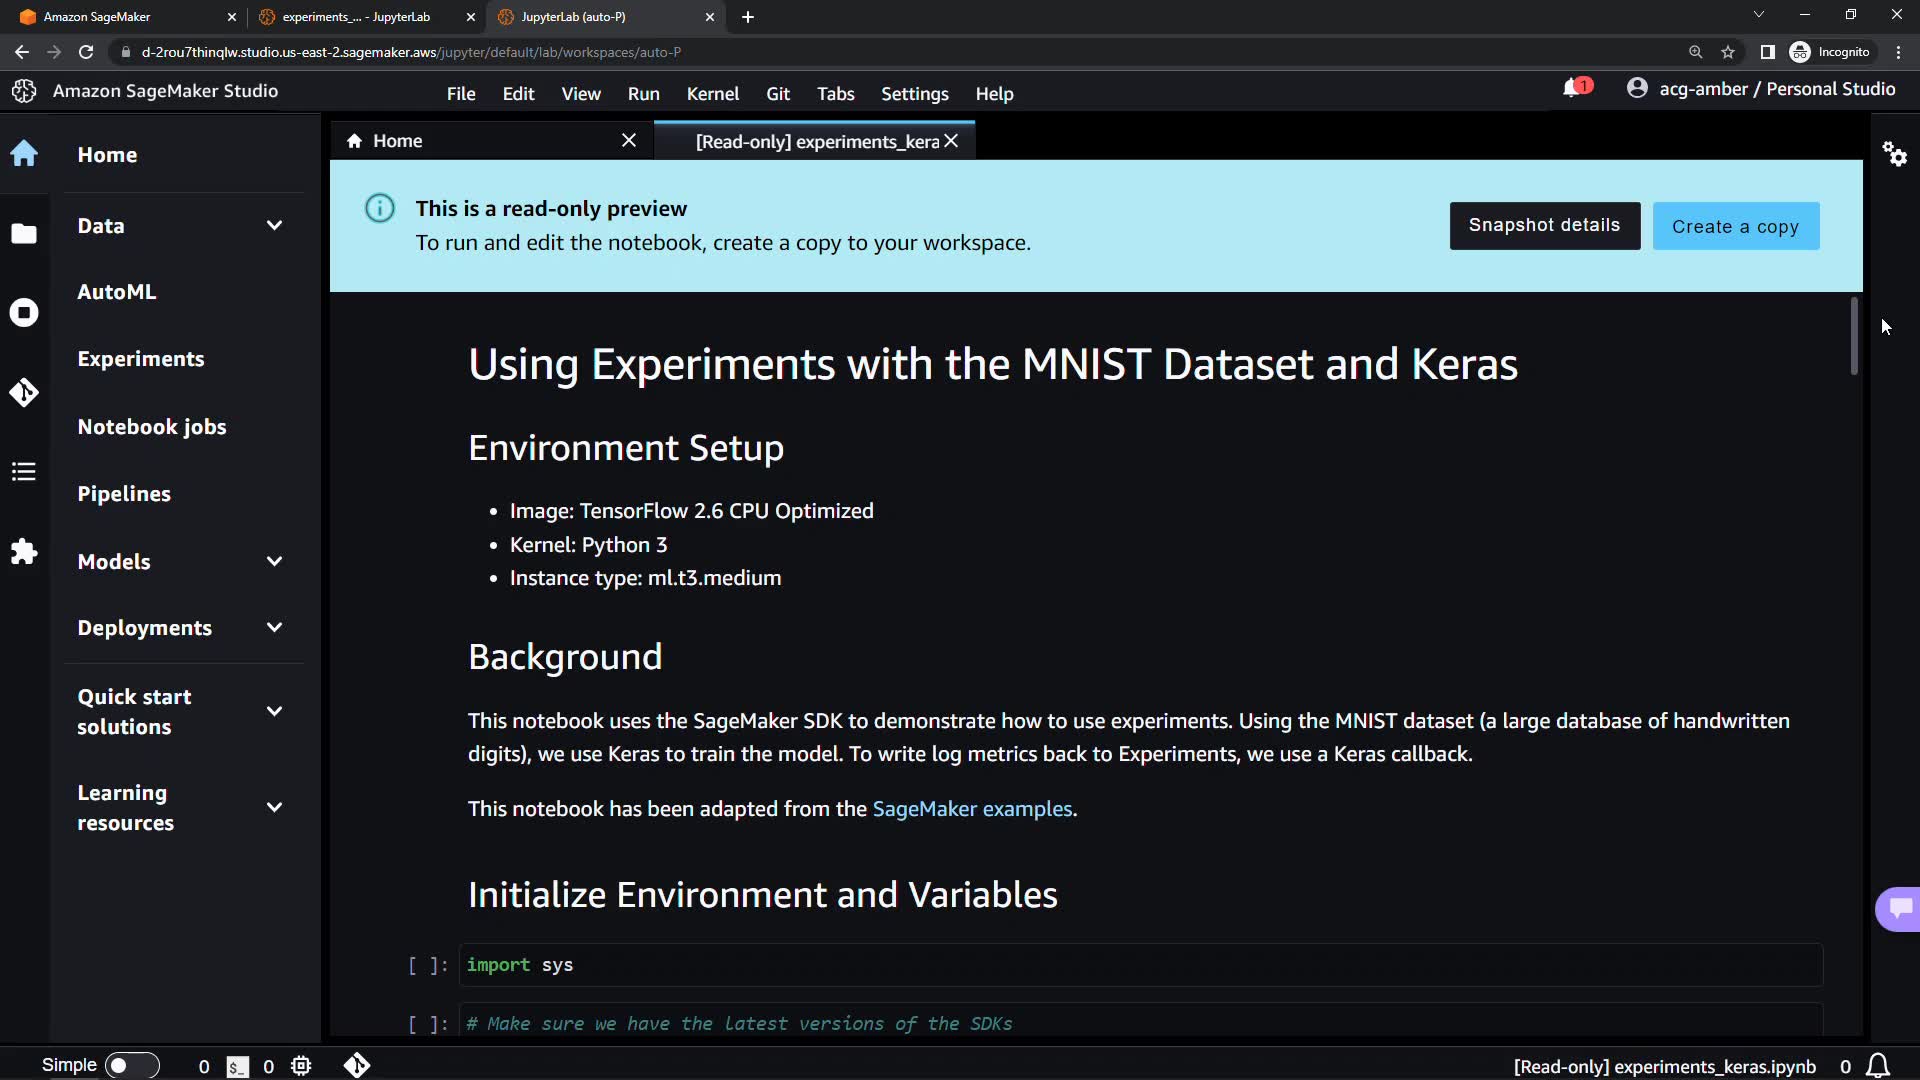The width and height of the screenshot is (1920, 1080).
Task: Click the notifications bell with badge
Action: click(x=1573, y=89)
